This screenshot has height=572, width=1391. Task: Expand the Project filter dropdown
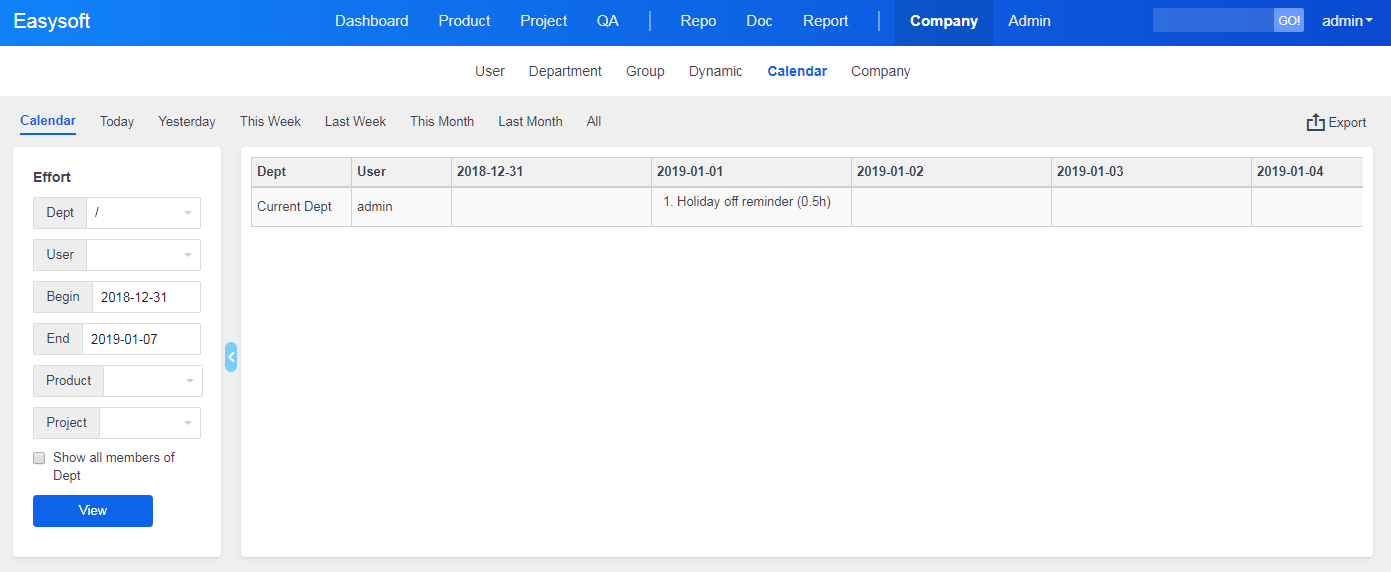pos(149,423)
